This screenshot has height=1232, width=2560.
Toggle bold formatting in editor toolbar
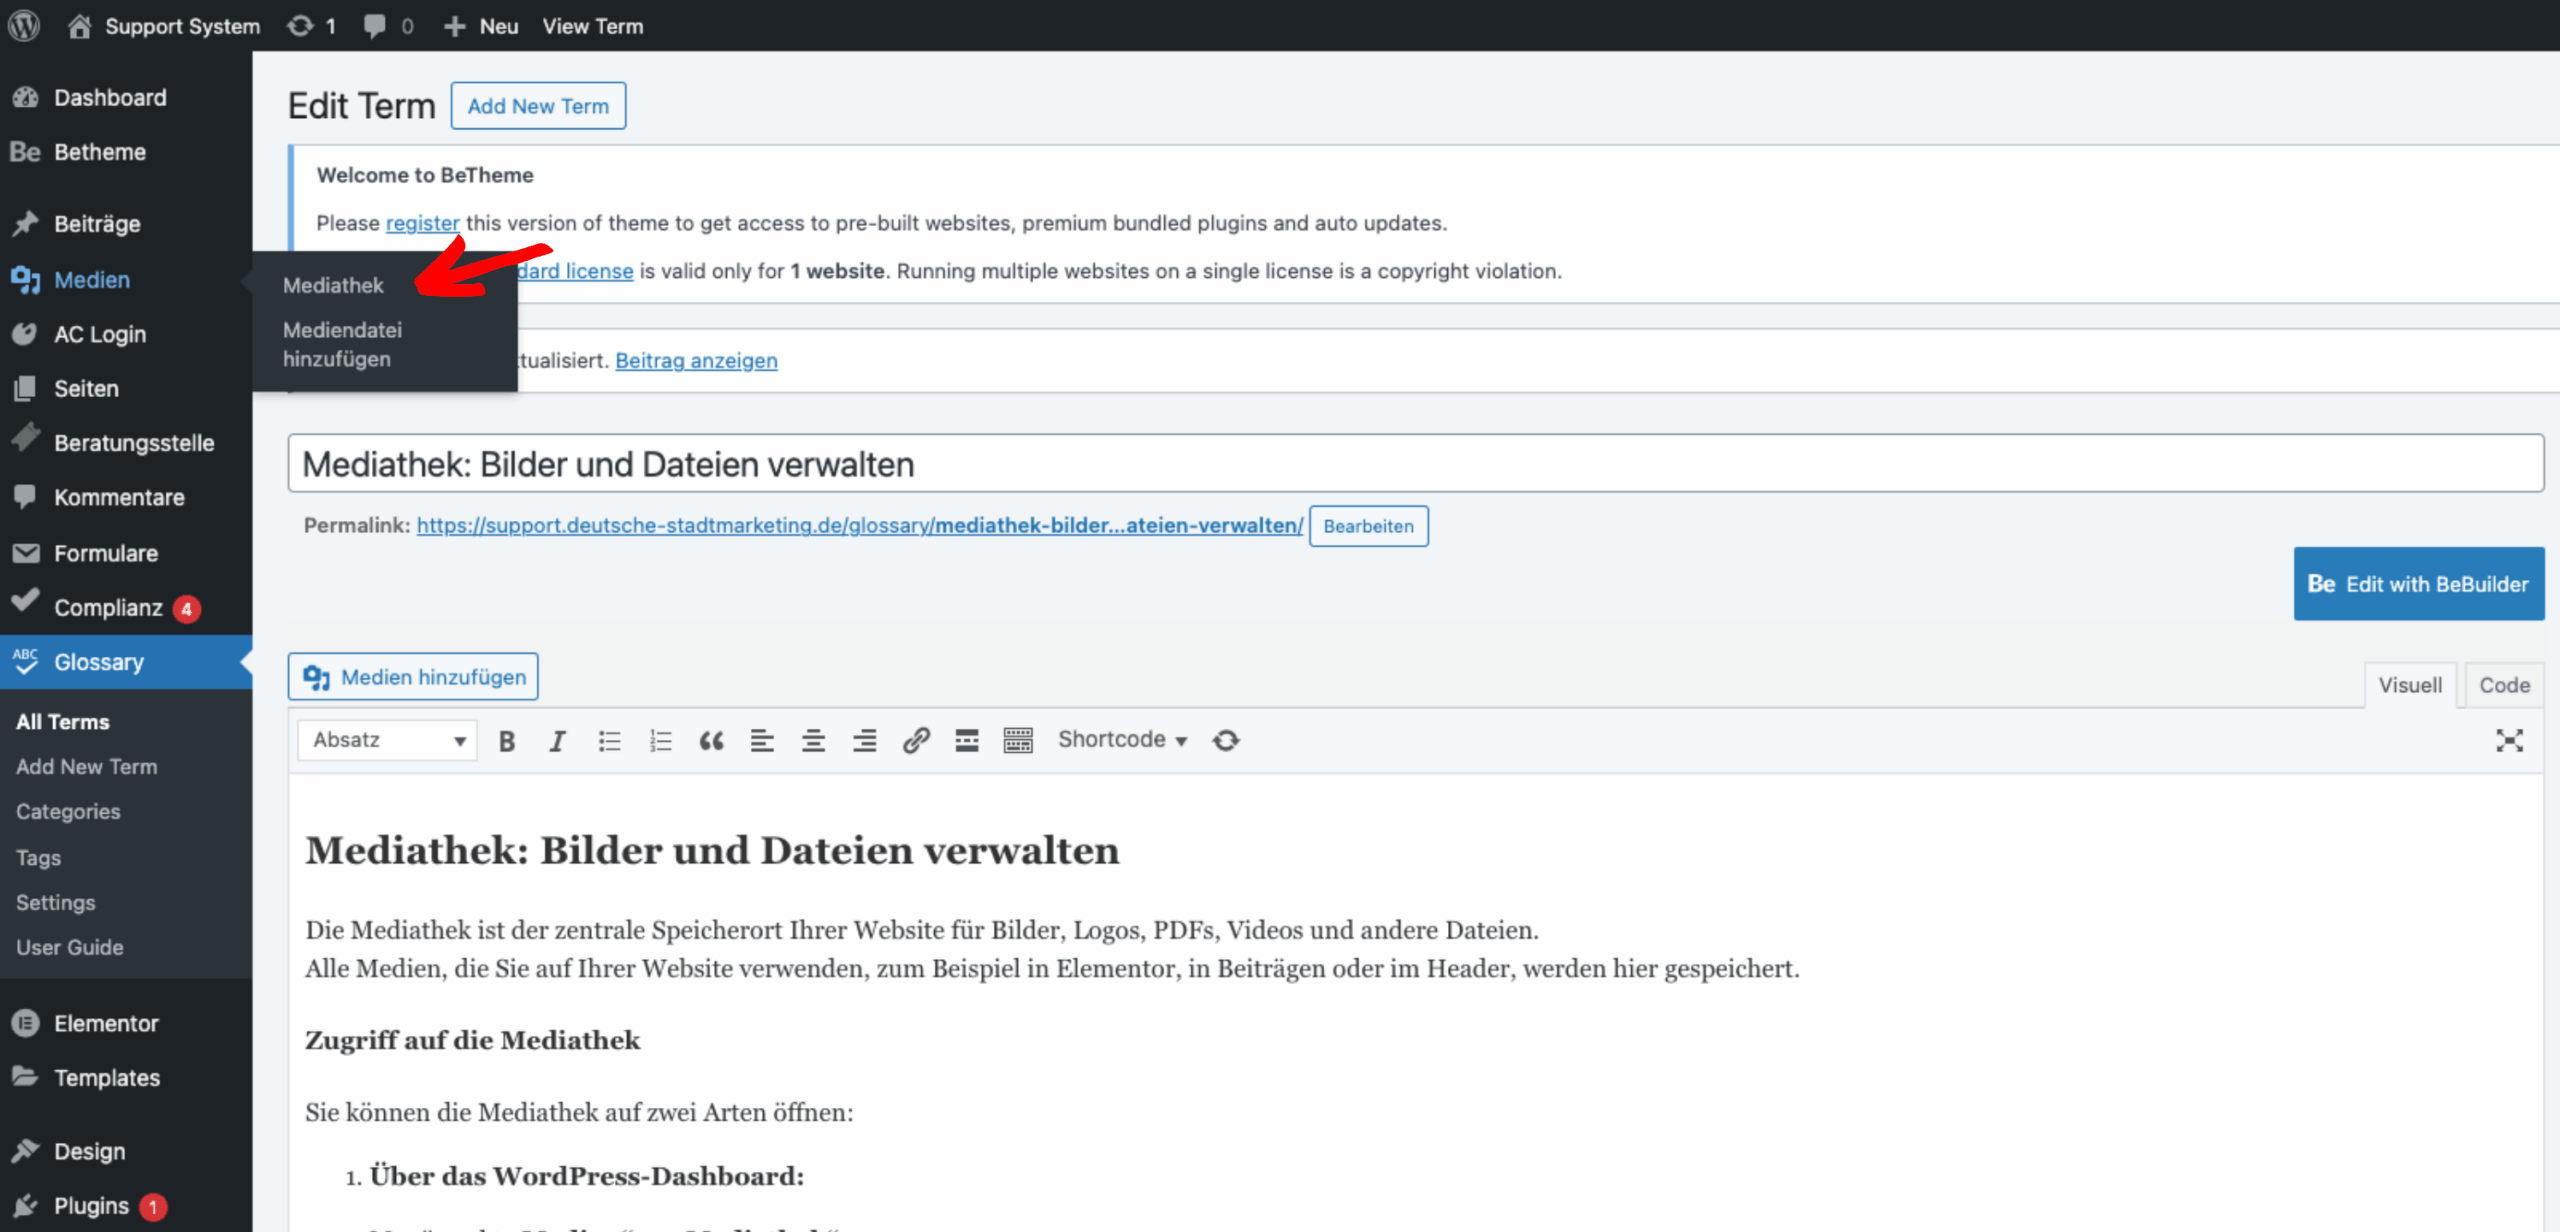pos(507,741)
